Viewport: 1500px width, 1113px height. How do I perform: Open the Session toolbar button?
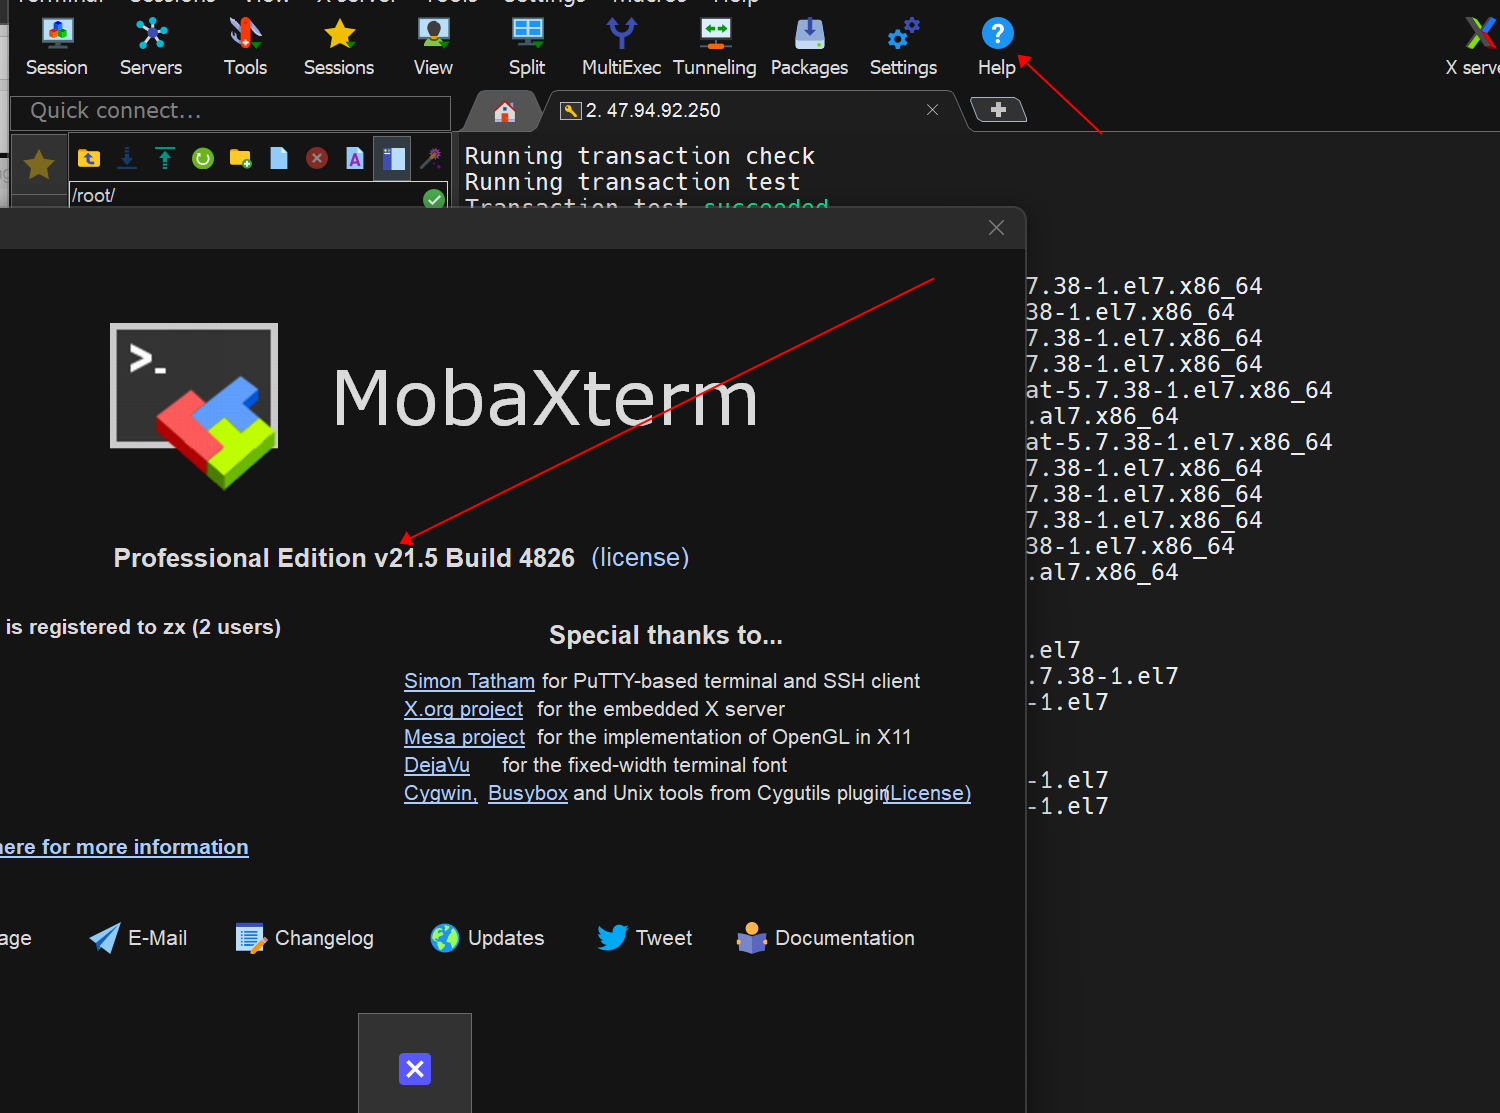[x=57, y=47]
